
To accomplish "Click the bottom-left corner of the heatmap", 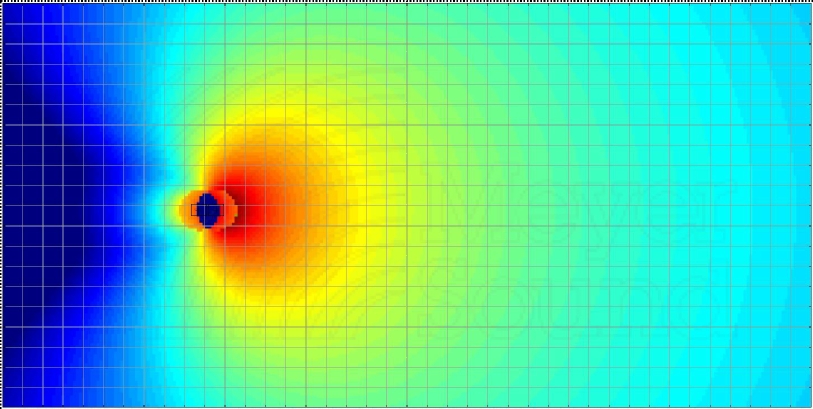I will coord(3,404).
